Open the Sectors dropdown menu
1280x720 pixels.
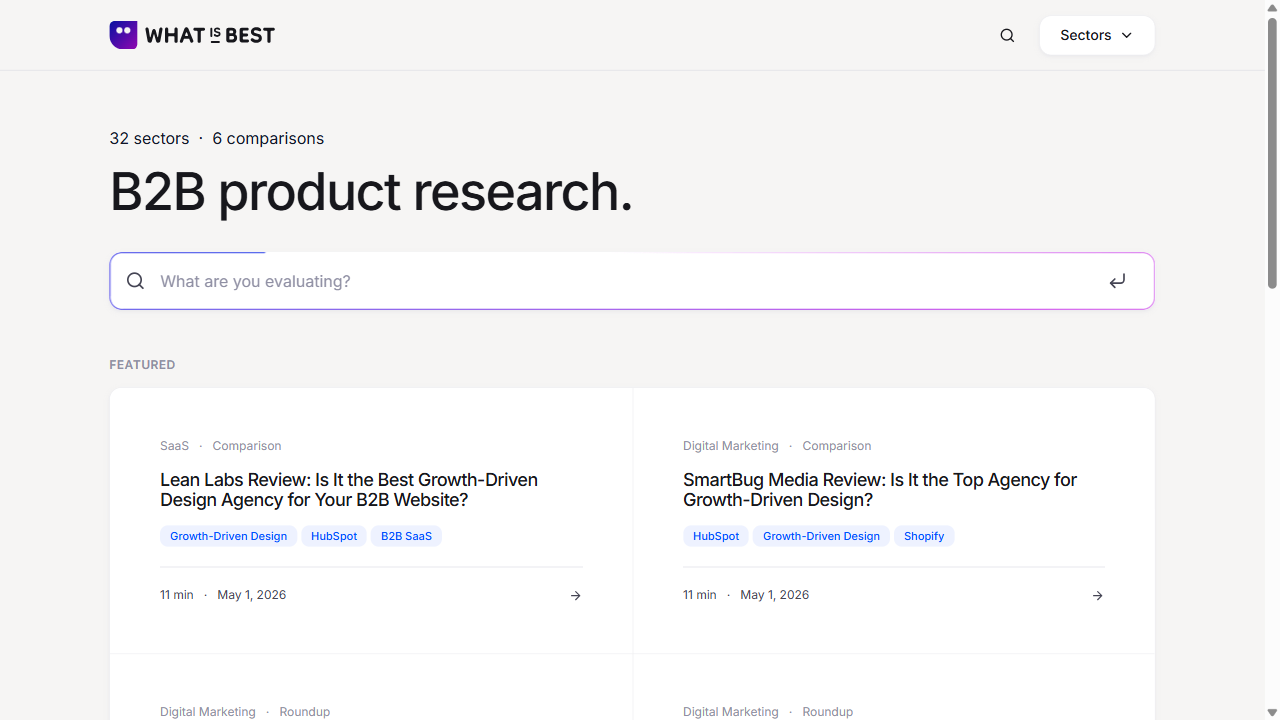[x=1097, y=35]
